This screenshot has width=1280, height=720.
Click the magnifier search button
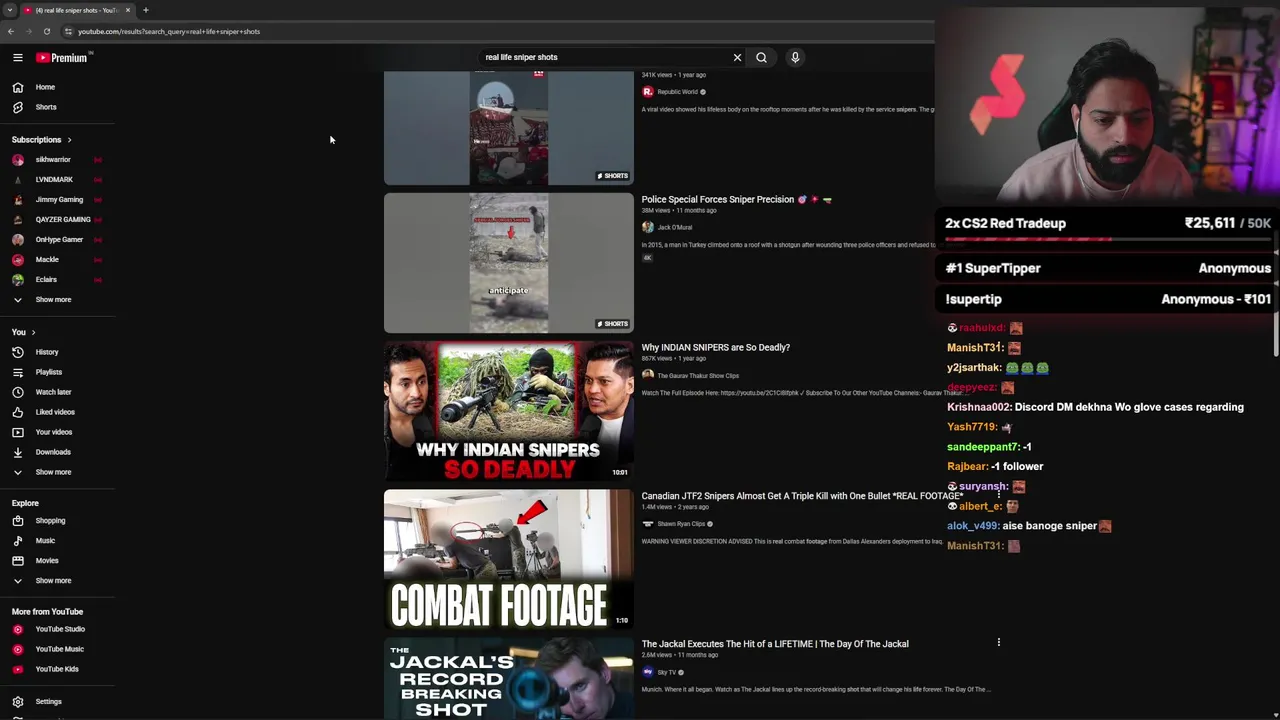coord(761,57)
